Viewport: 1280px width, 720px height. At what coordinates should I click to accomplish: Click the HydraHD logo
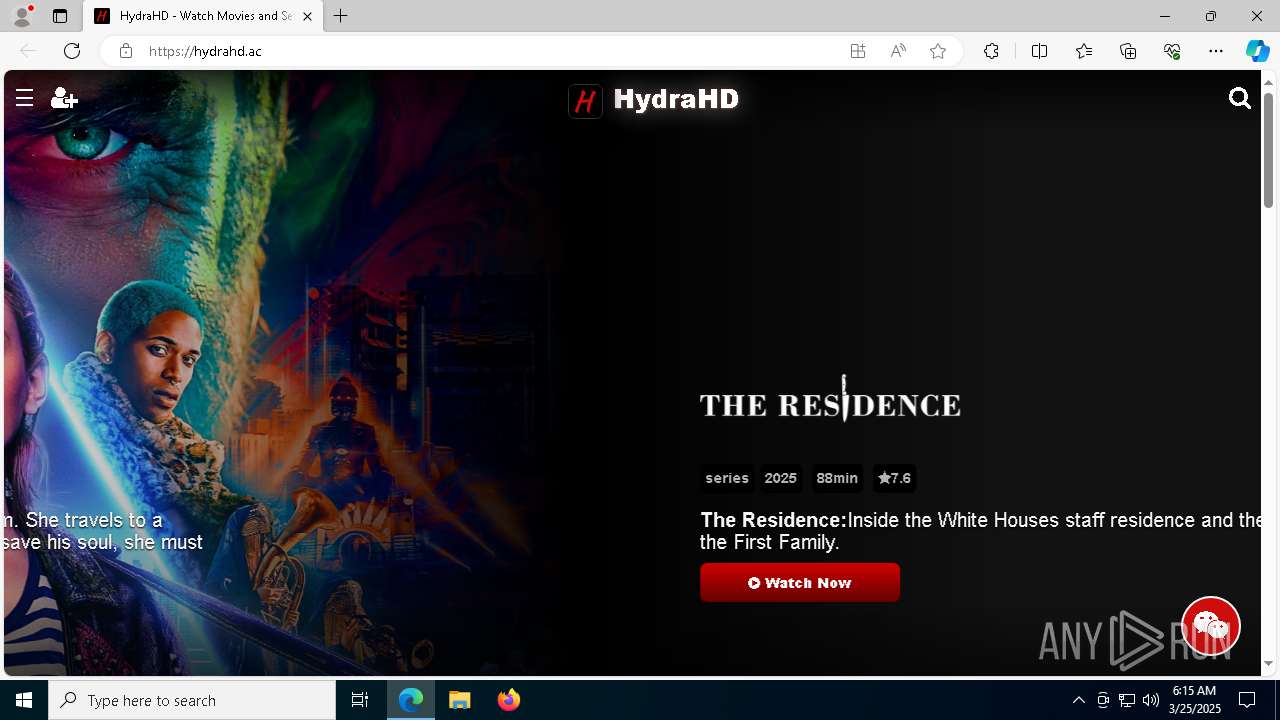(654, 100)
